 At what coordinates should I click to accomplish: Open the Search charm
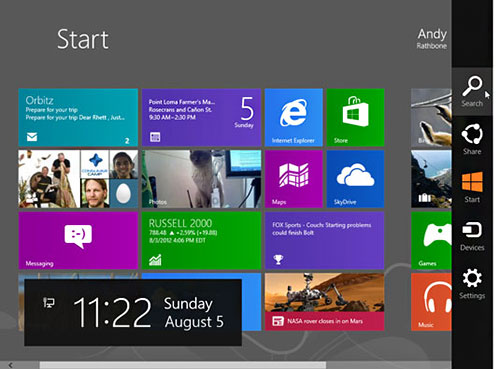coord(472,92)
